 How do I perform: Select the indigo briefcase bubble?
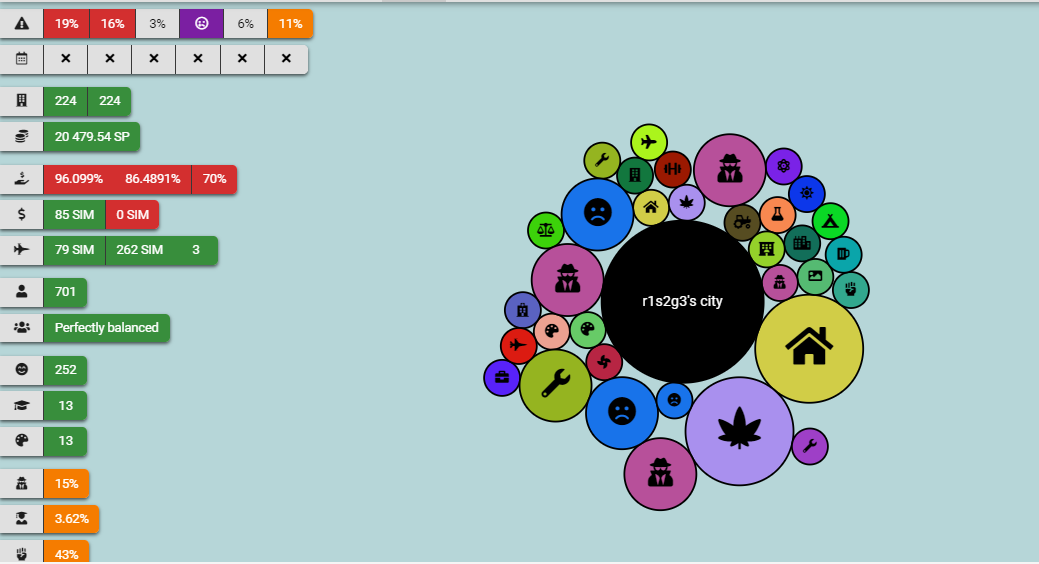502,378
